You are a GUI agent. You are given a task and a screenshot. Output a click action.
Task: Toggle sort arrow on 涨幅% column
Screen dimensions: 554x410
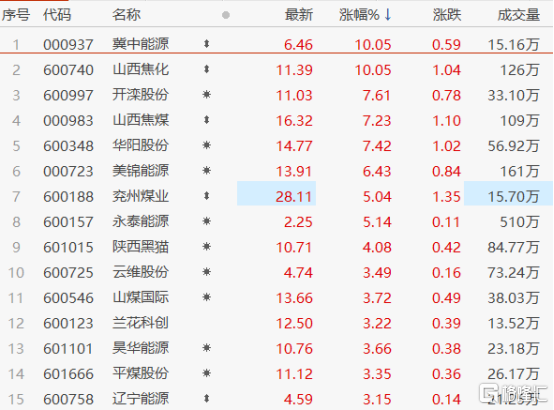(x=388, y=15)
